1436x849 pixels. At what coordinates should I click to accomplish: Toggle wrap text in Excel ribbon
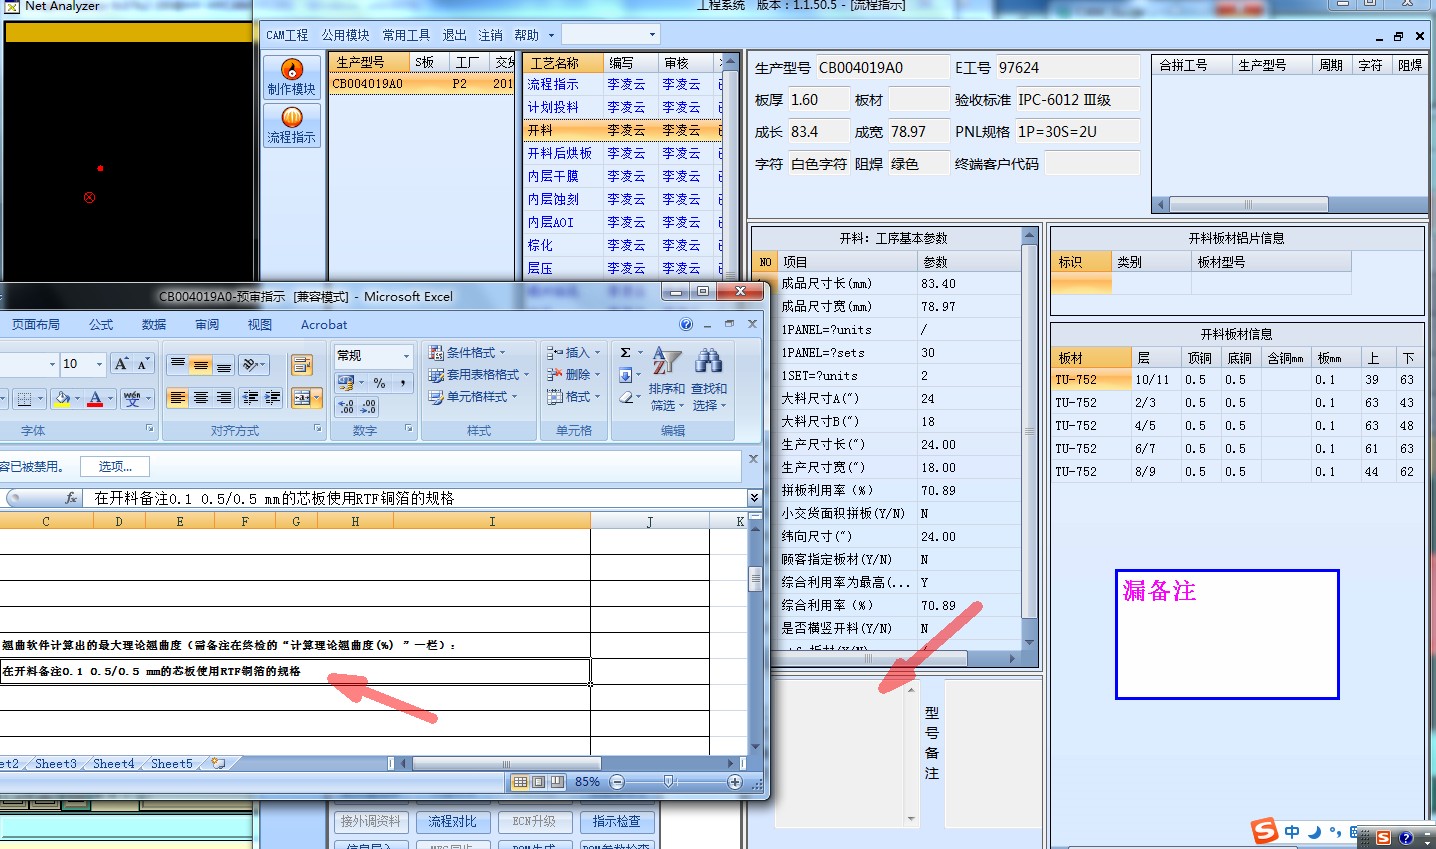pyautogui.click(x=301, y=365)
